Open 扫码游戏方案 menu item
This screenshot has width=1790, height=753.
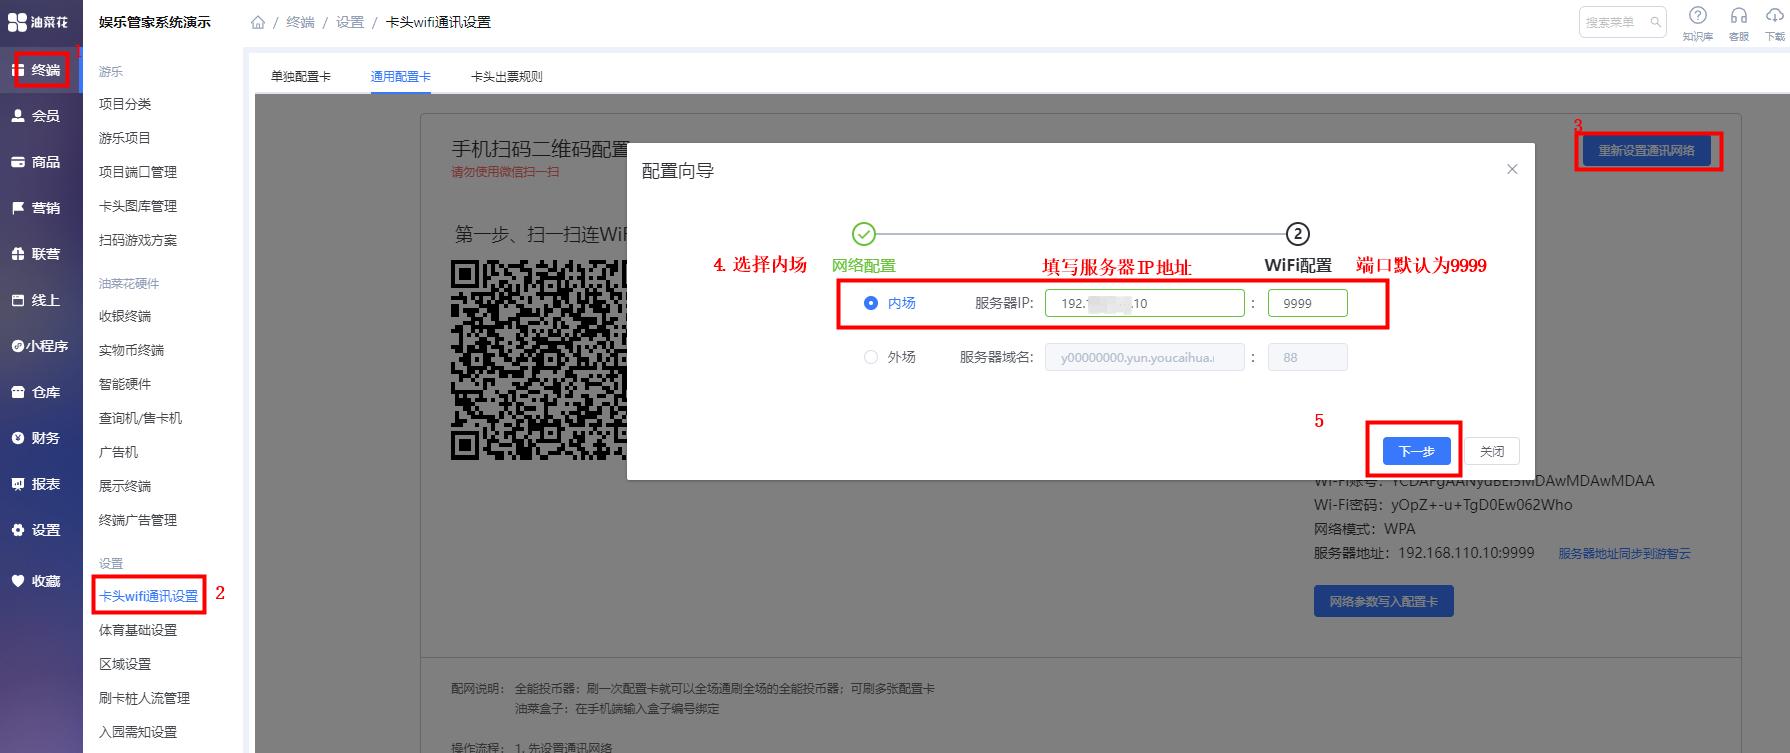click(138, 240)
